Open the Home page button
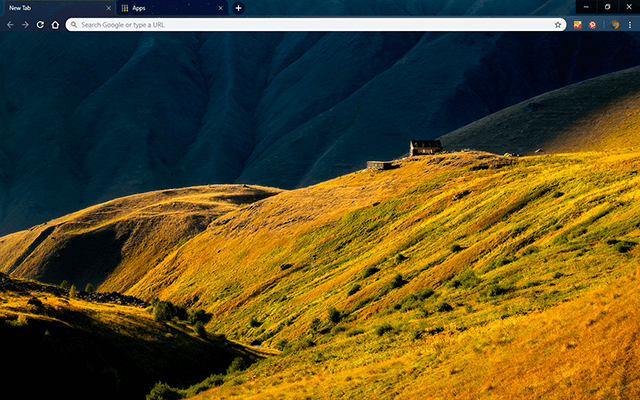The width and height of the screenshot is (640, 400). (x=55, y=24)
